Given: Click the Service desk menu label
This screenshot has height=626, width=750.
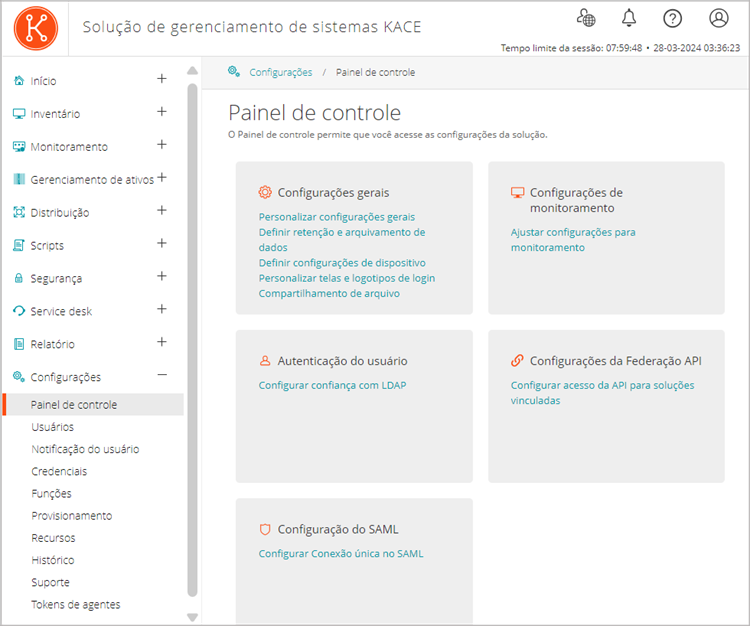Looking at the screenshot, I should click(61, 311).
